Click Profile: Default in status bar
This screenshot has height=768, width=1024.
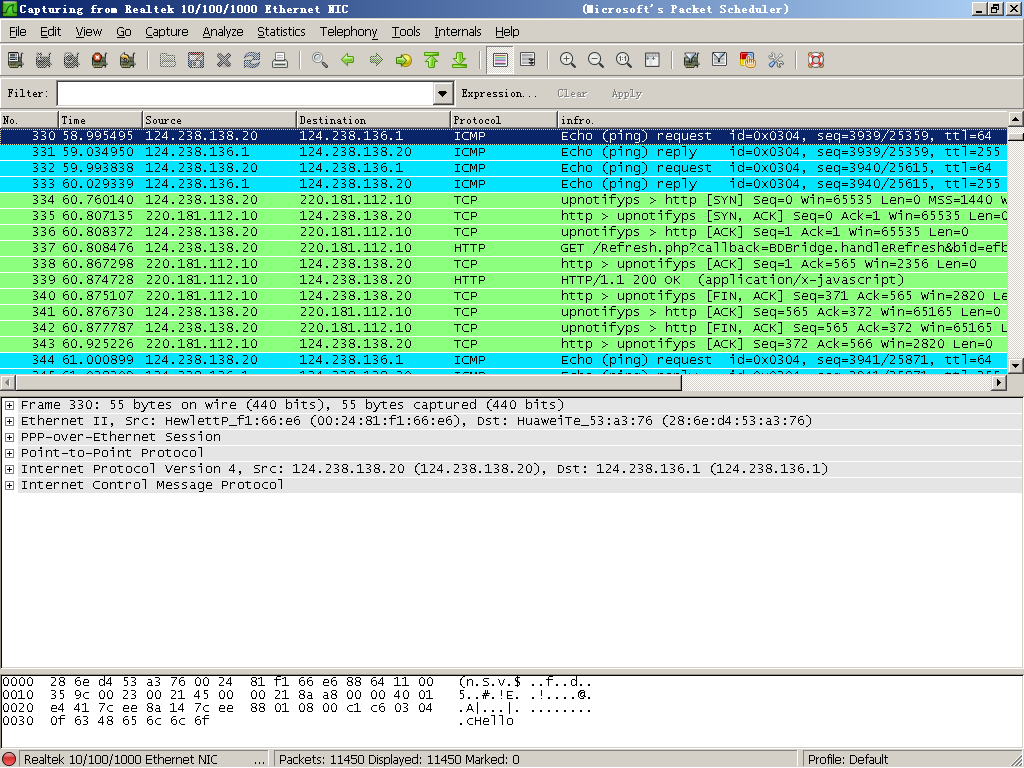847,760
